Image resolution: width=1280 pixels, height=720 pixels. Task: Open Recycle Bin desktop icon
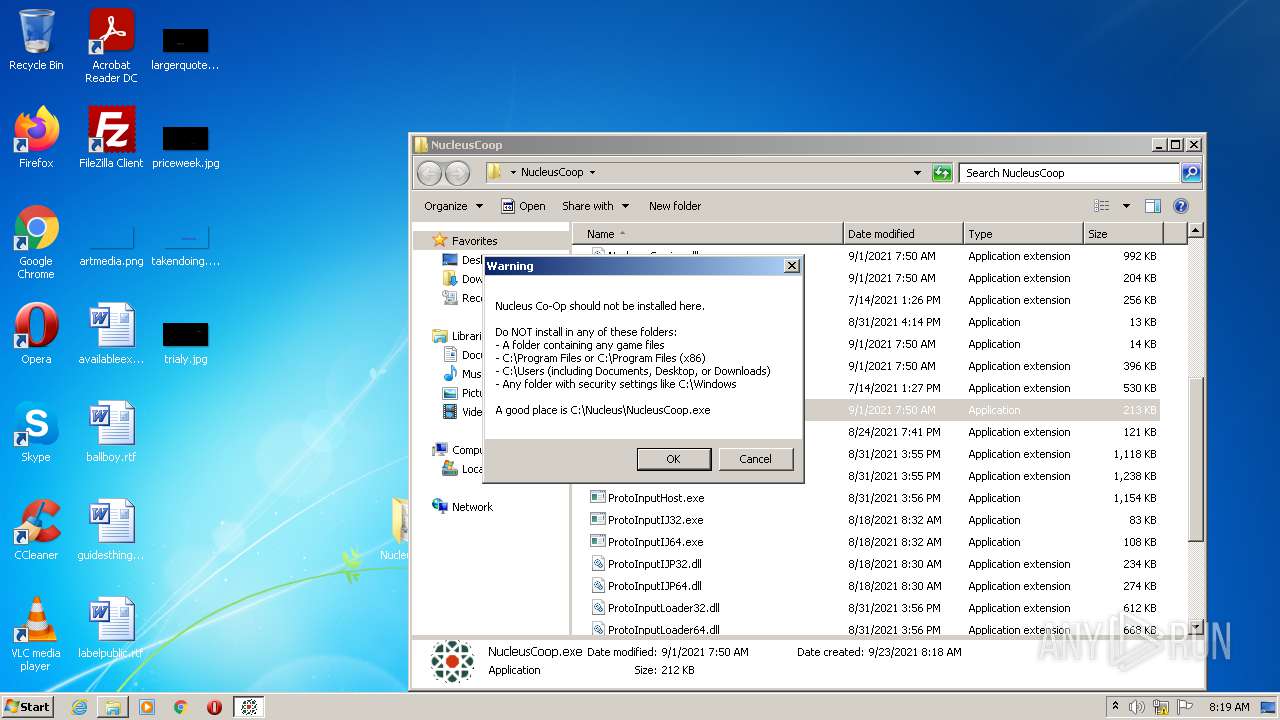[x=36, y=40]
